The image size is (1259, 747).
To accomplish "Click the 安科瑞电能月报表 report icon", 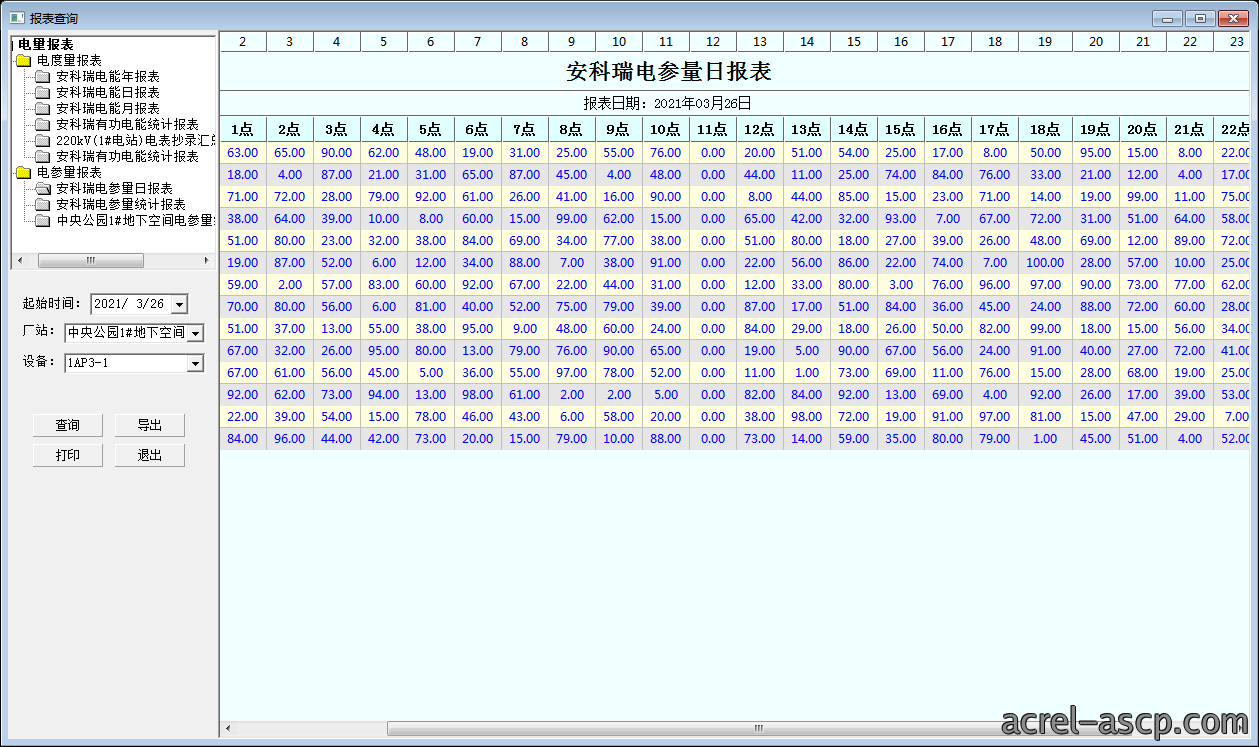I will pos(42,109).
